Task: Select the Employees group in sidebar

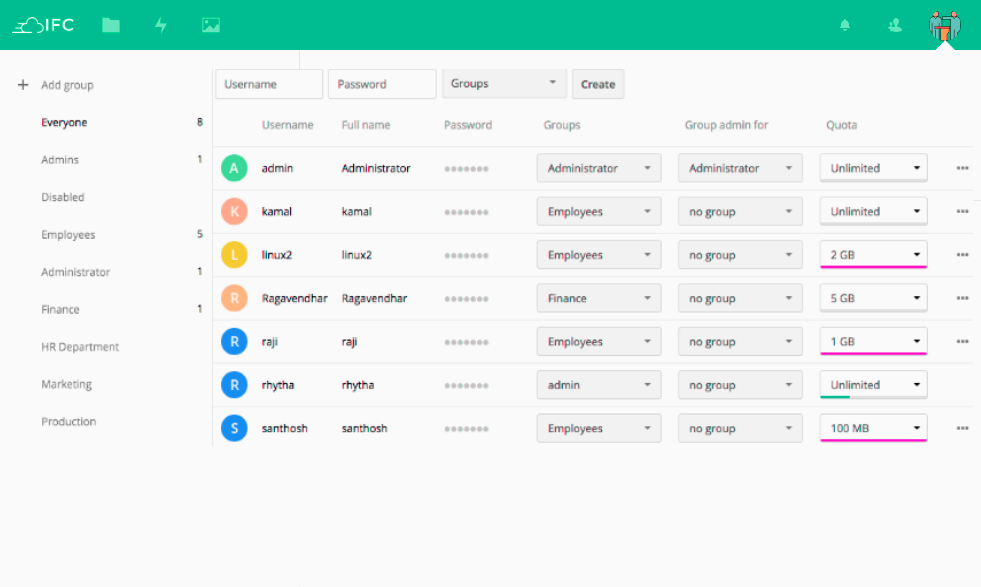Action: point(68,235)
